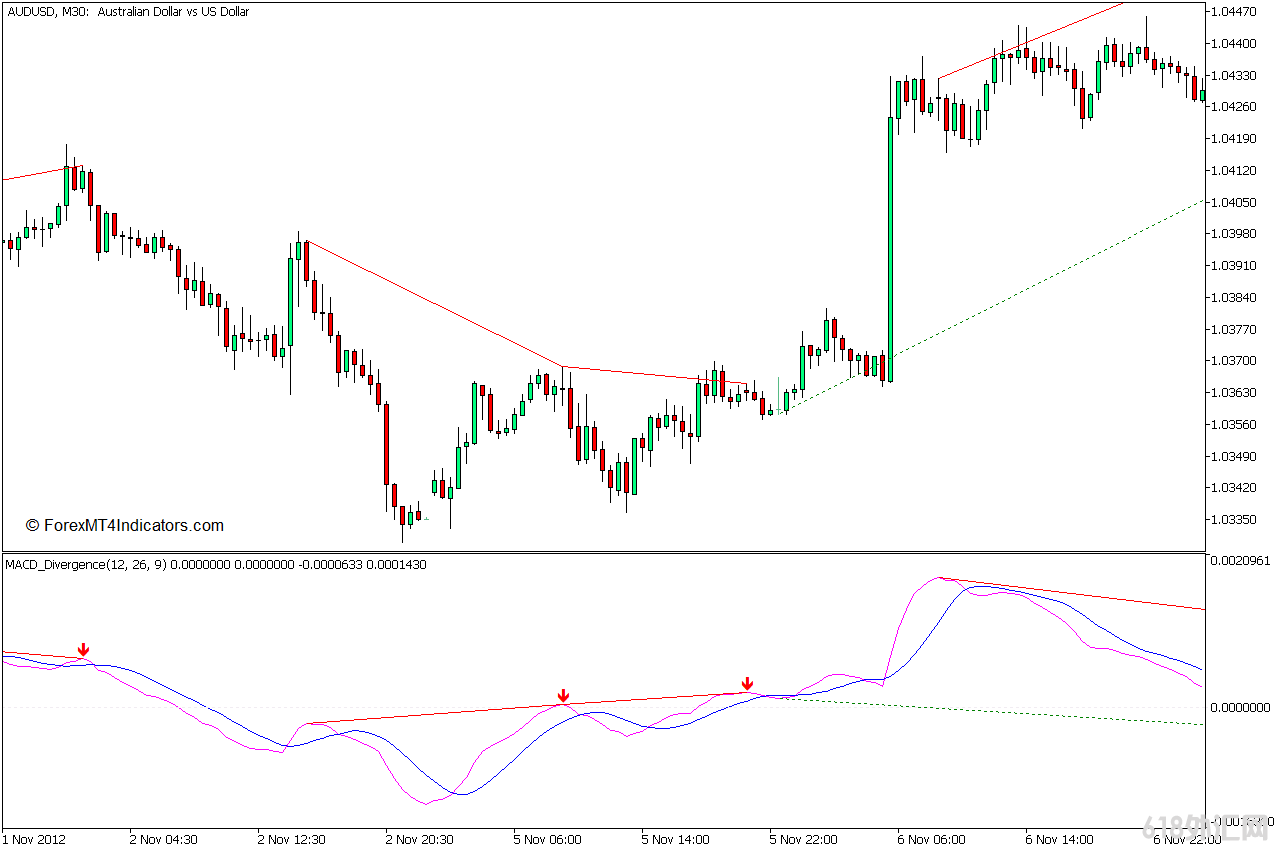Click the 6 Nov 14:00 time label
Image resolution: width=1275 pixels, height=852 pixels.
(x=1060, y=840)
